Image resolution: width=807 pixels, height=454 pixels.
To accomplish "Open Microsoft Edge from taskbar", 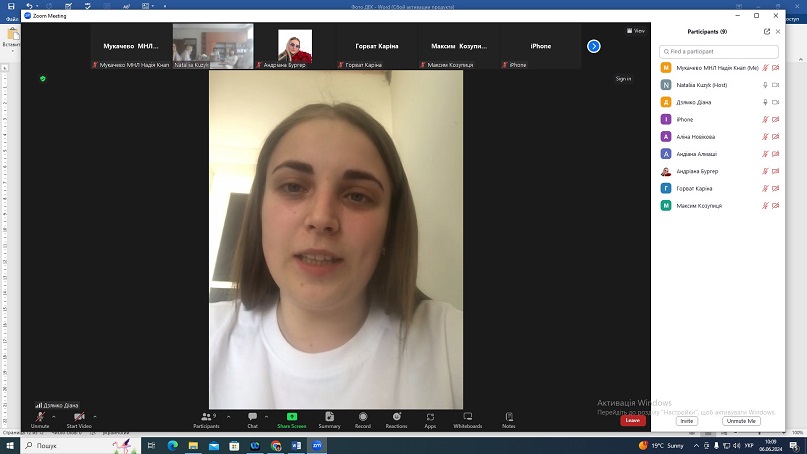I will point(172,445).
